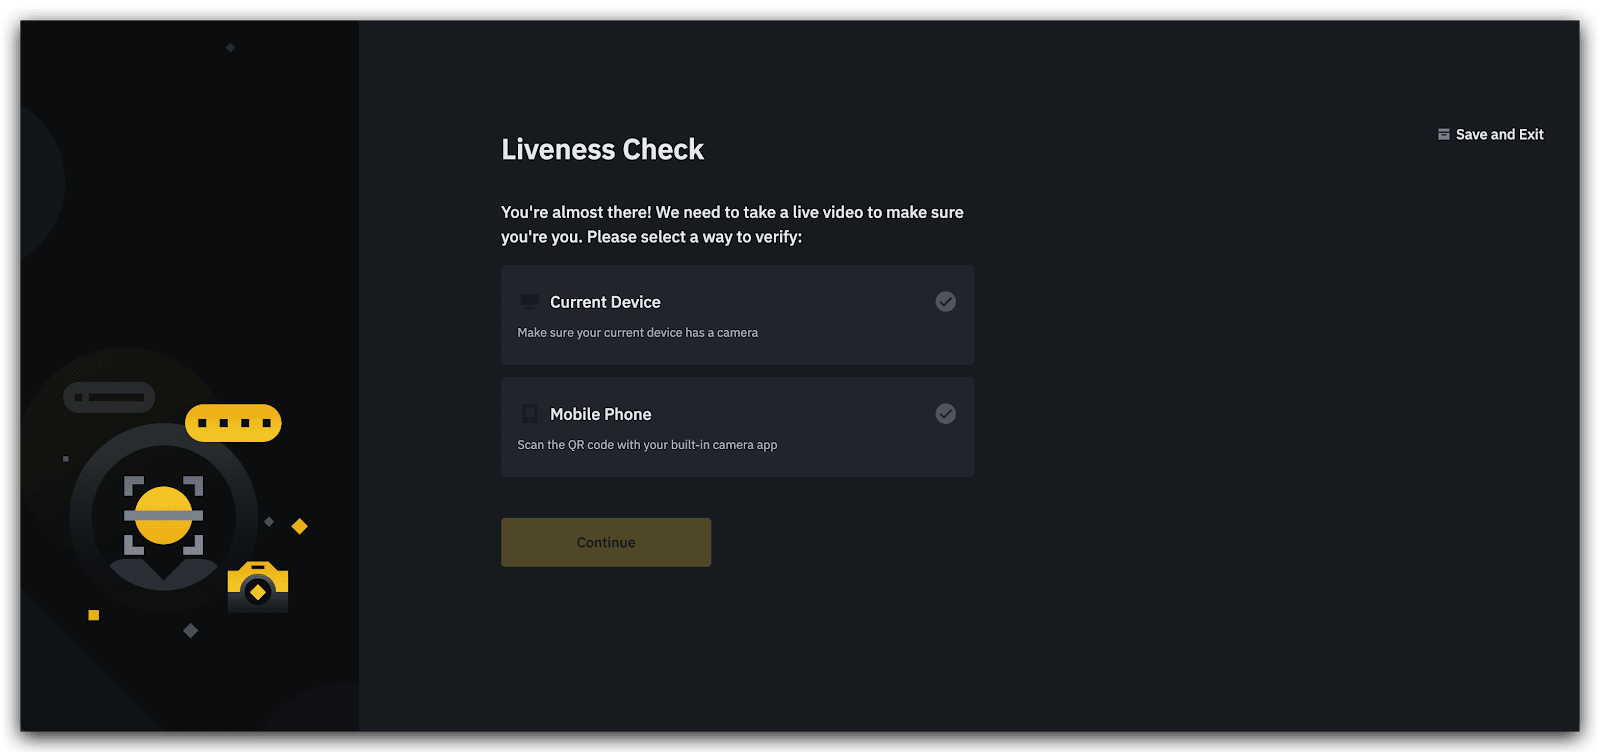Screen dimensions: 1600x752
Task: Select the Current Device verification option
Action: pyautogui.click(x=737, y=315)
